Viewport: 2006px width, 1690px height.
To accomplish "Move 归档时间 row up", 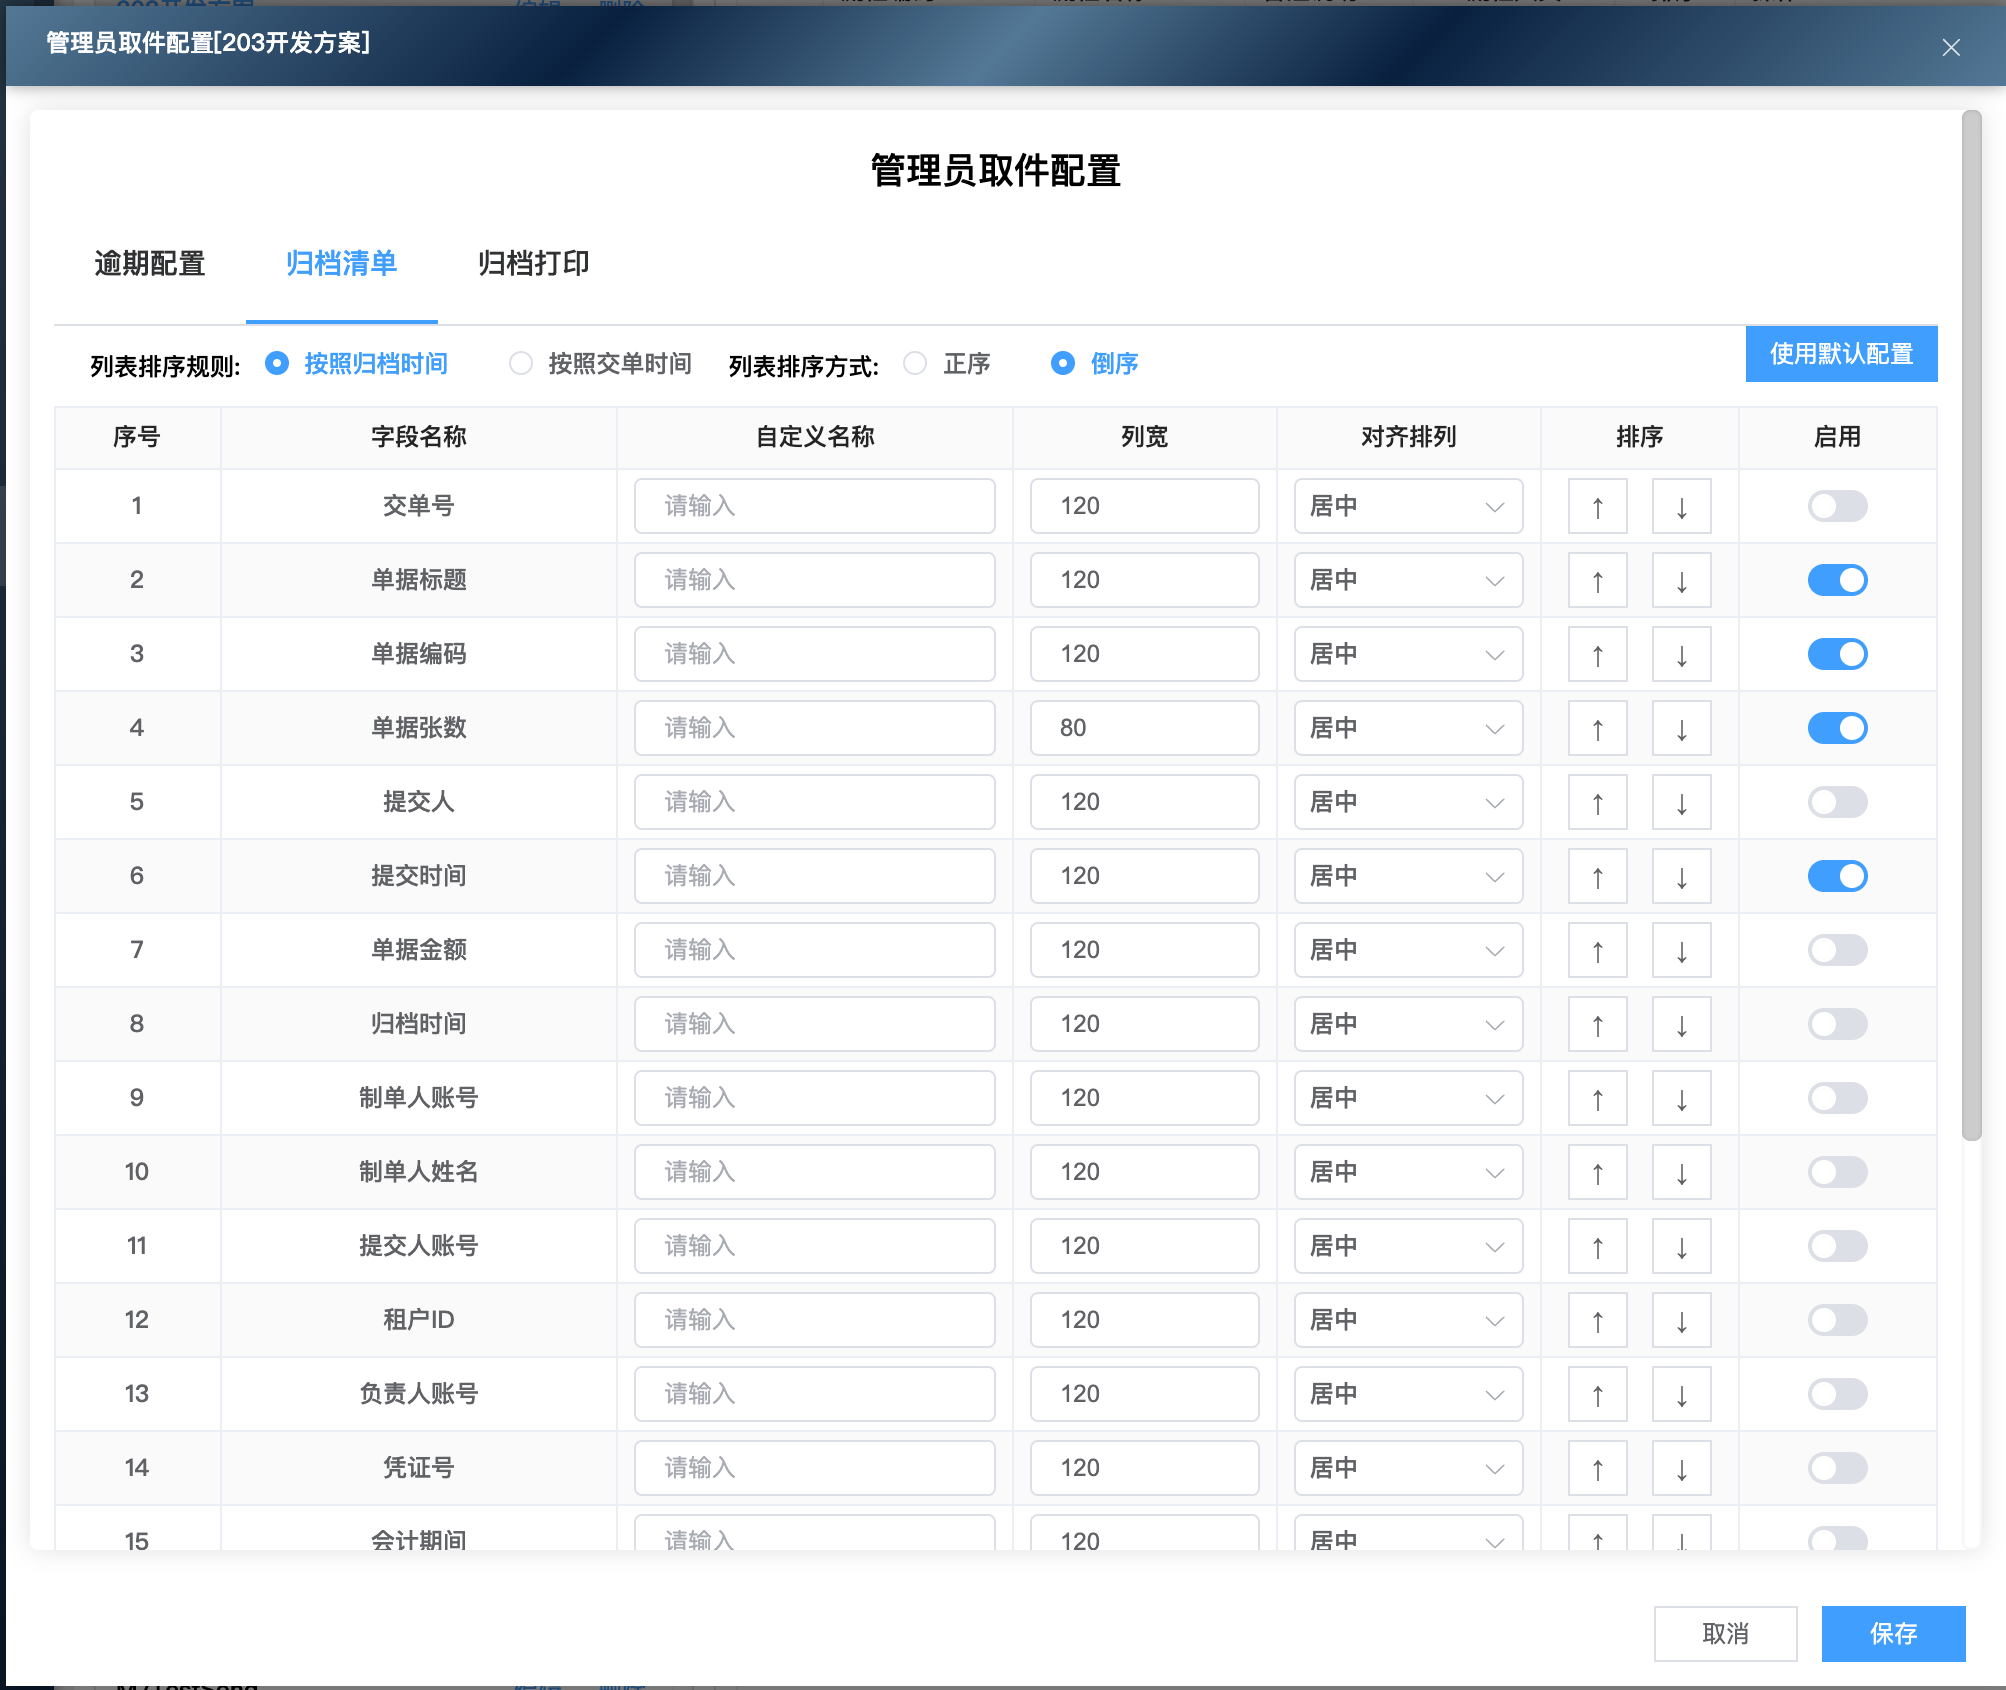I will coord(1597,1025).
